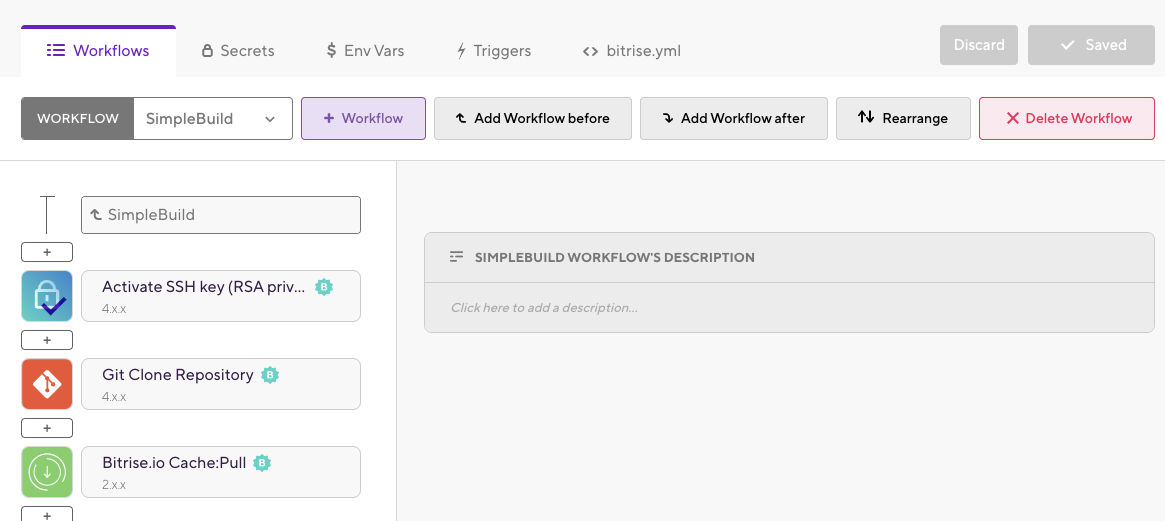The image size is (1165, 521).
Task: Add a step below Bitrise.io Cache:Pull
Action: pos(47,514)
